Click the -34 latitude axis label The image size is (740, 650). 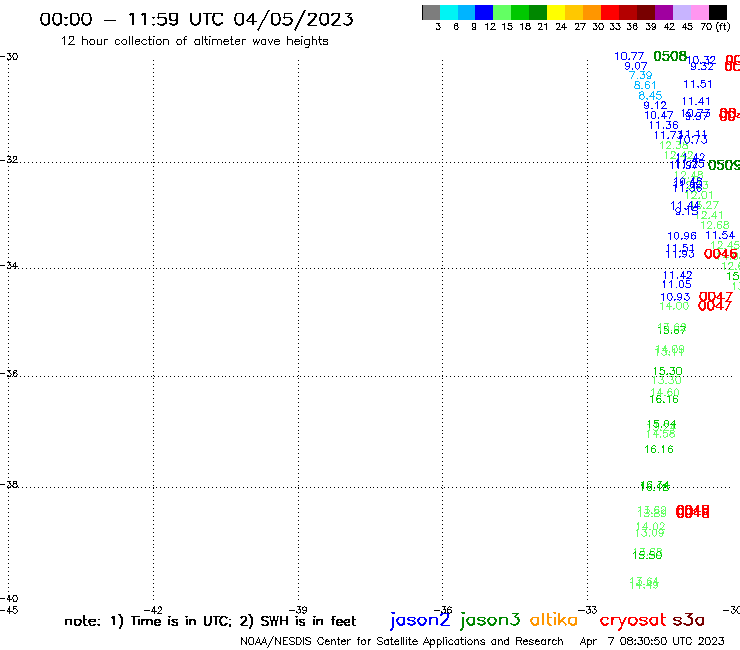(9, 265)
